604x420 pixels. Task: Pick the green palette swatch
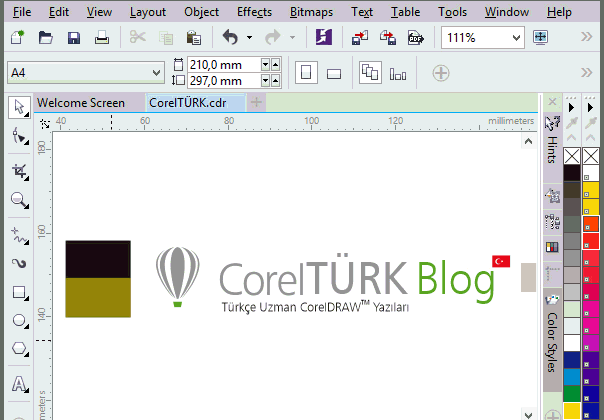tap(572, 393)
